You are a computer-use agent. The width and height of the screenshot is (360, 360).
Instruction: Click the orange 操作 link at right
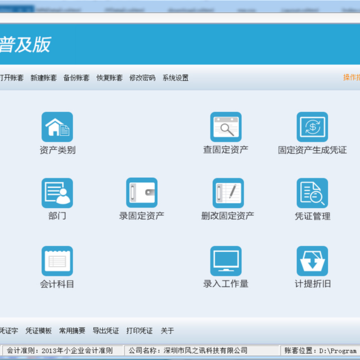click(x=352, y=78)
